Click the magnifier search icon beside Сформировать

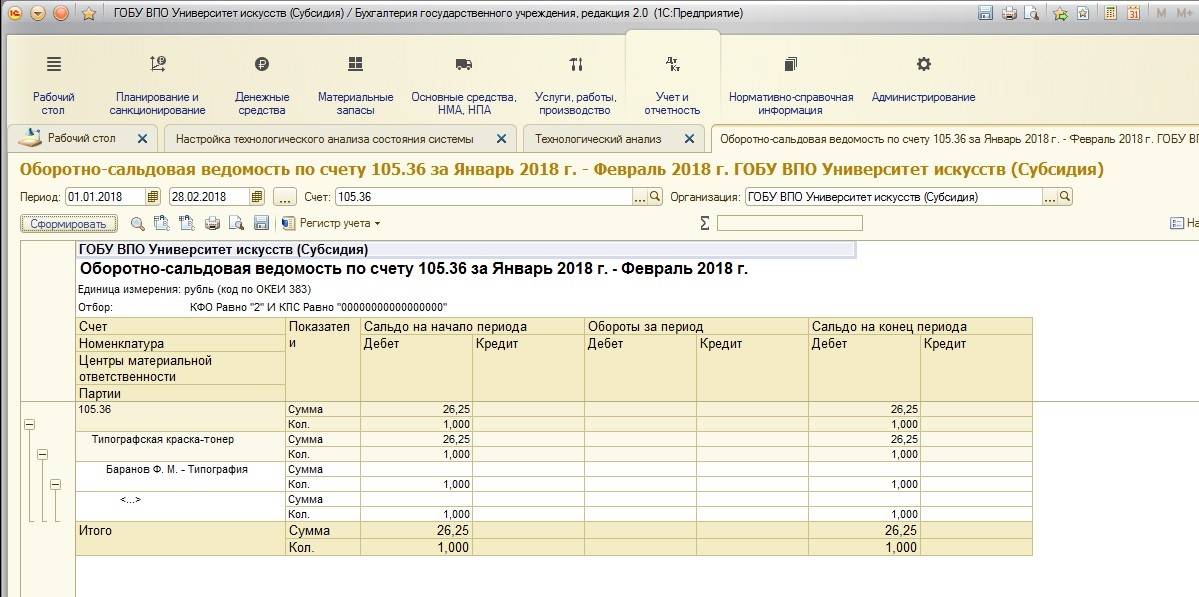138,223
